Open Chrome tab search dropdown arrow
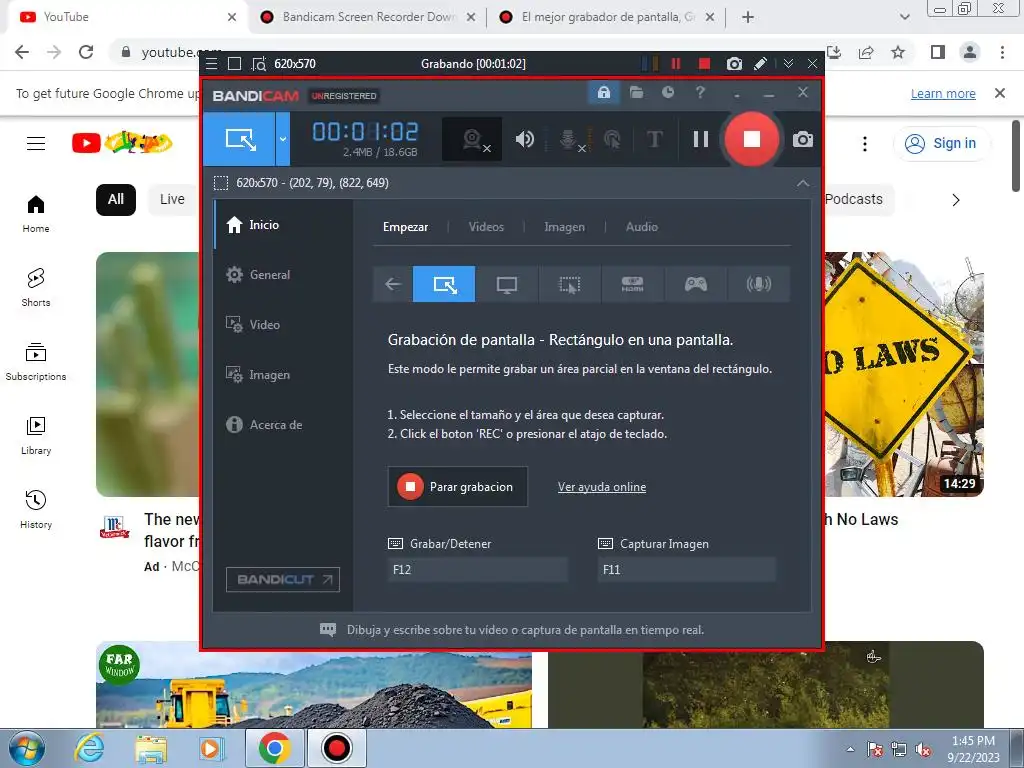Viewport: 1024px width, 768px height. pyautogui.click(x=904, y=17)
